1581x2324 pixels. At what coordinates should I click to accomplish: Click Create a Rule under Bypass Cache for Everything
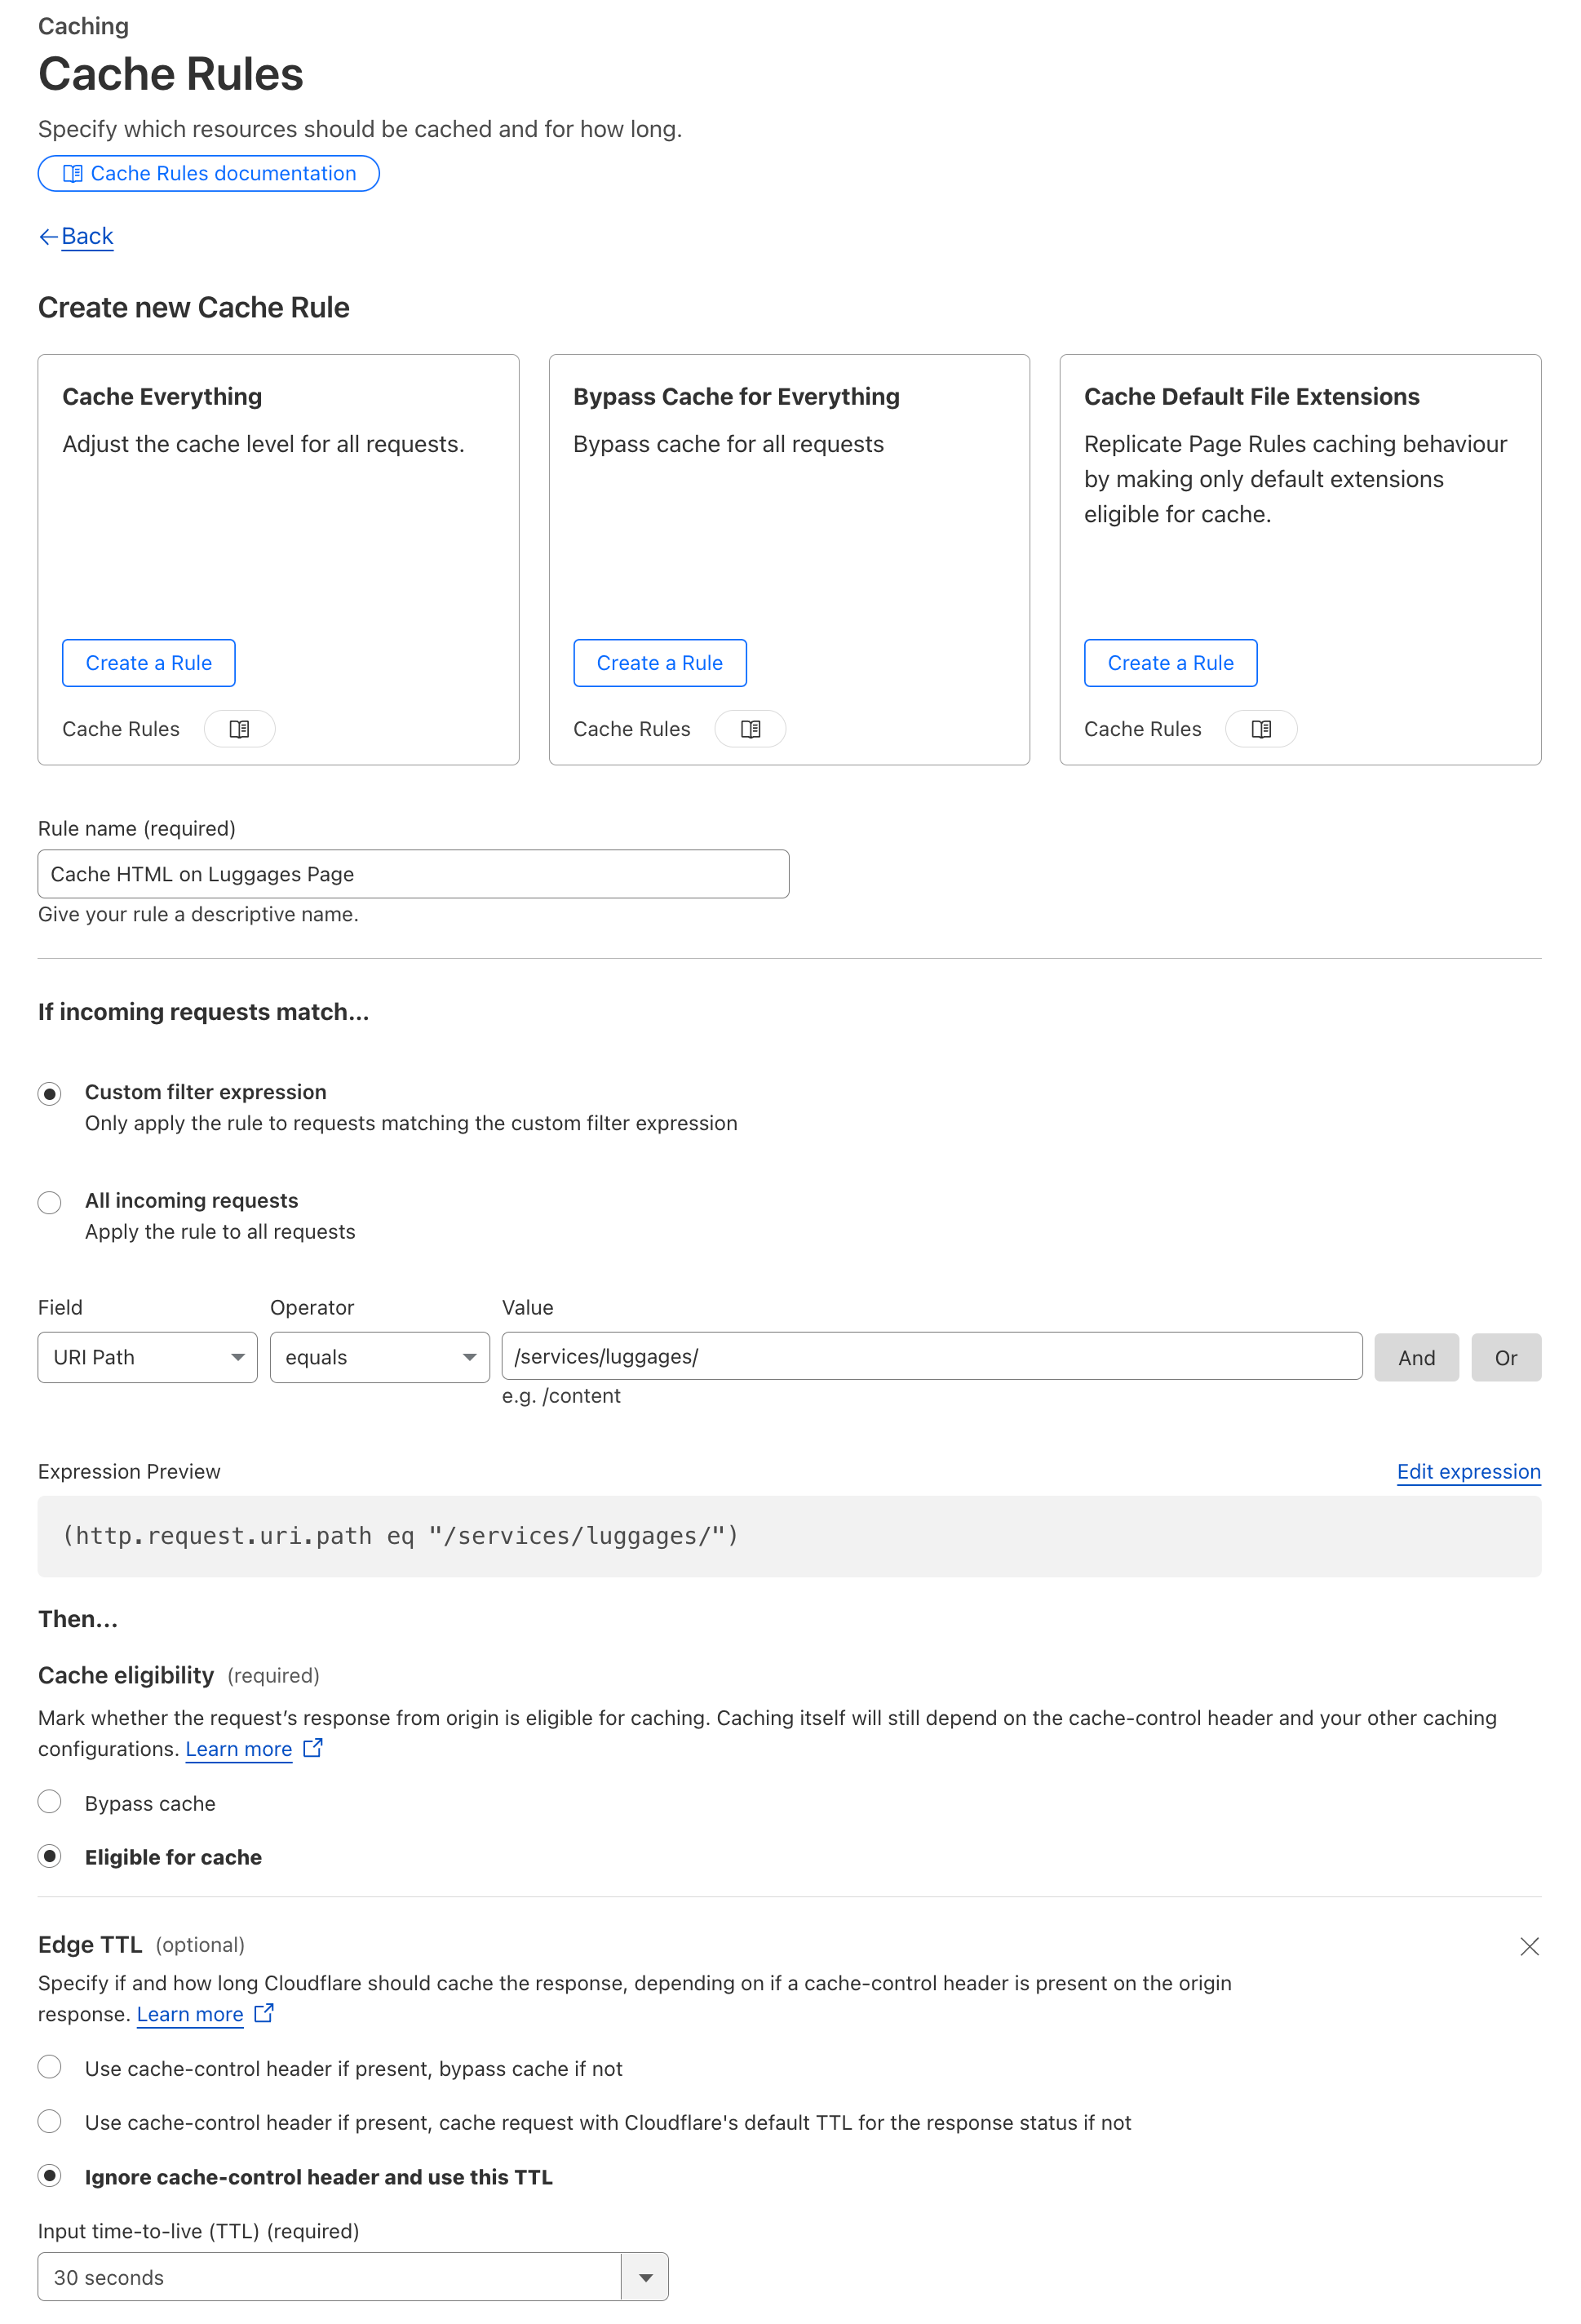click(660, 663)
